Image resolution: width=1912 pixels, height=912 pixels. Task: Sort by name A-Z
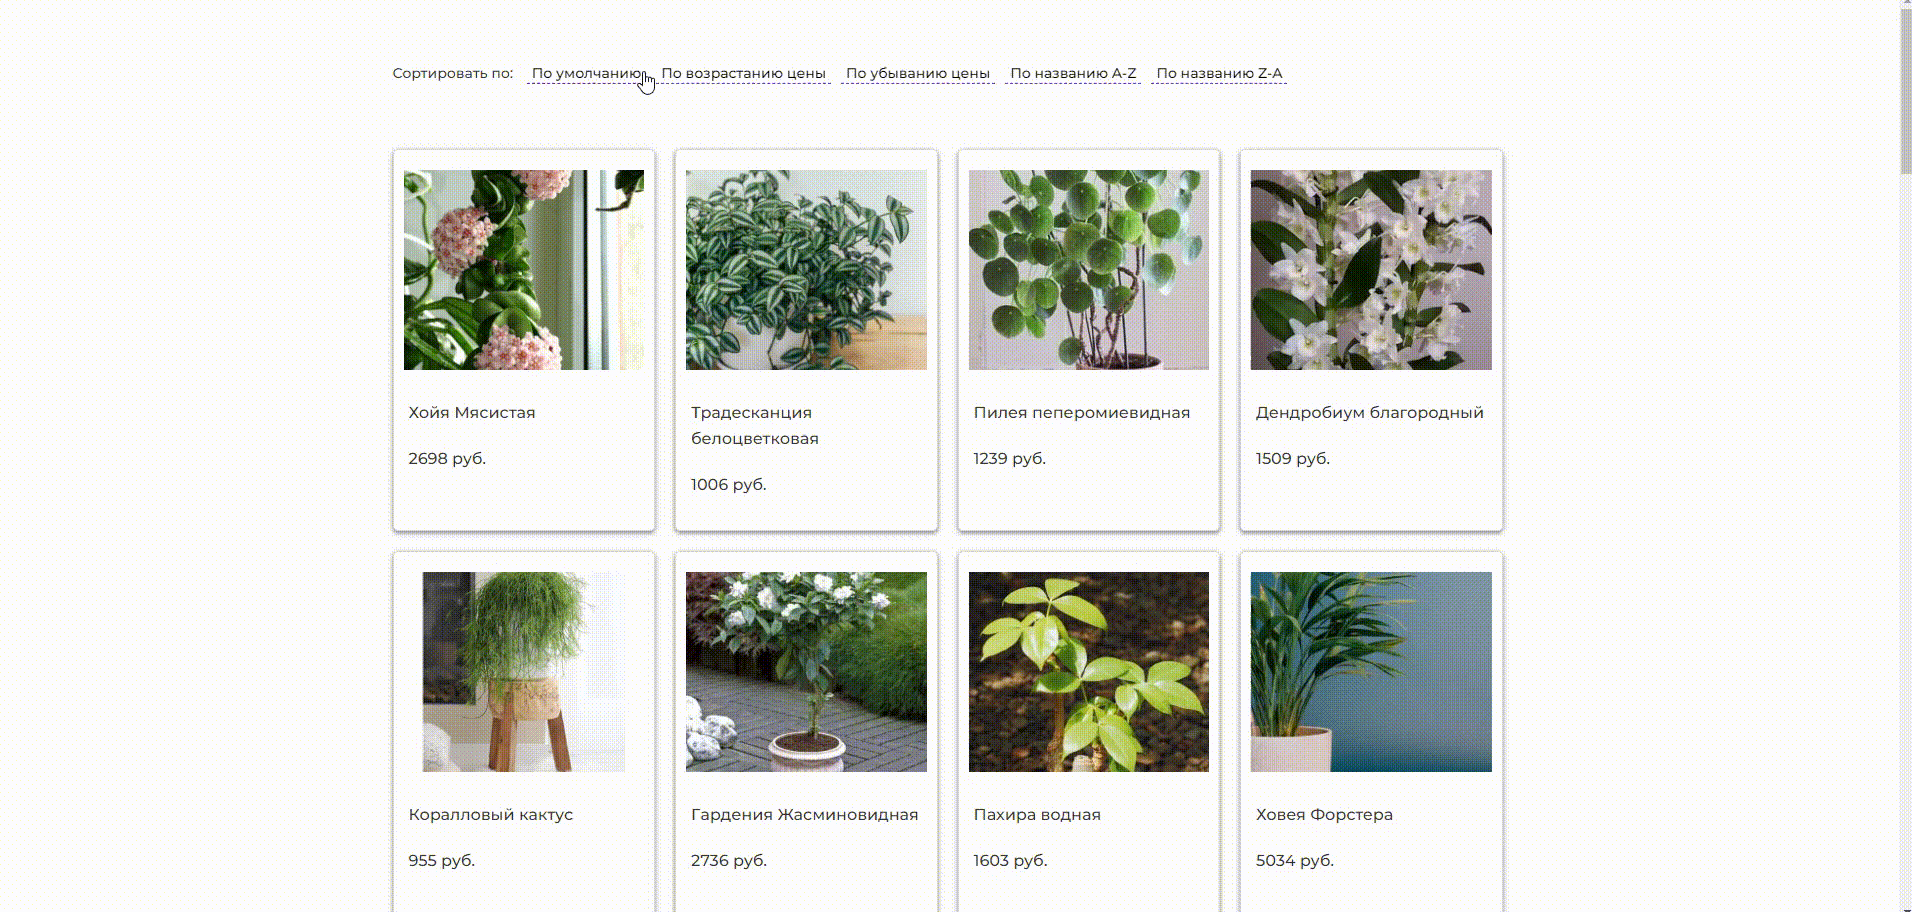[x=1073, y=73]
